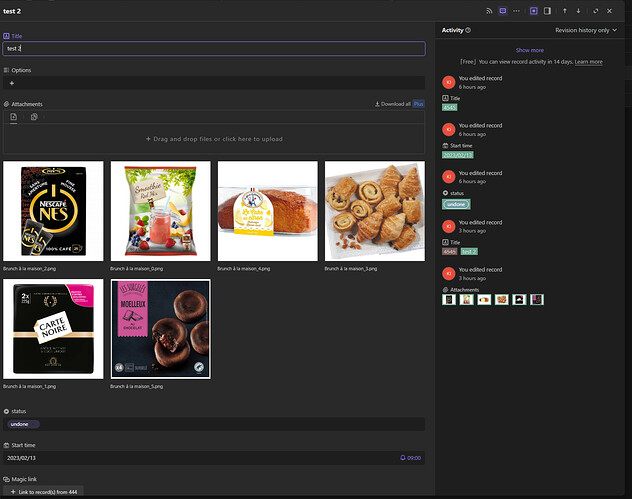
Task: Close the record detail with X
Action: coord(609,11)
